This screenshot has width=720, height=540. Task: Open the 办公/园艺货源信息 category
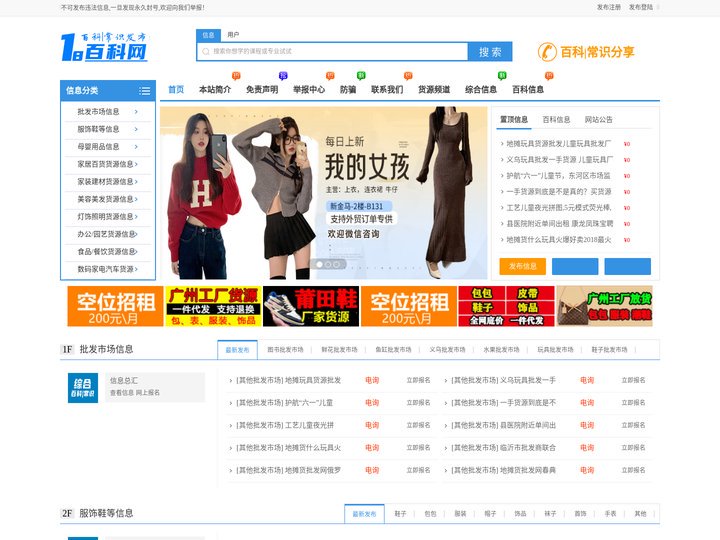[107, 234]
